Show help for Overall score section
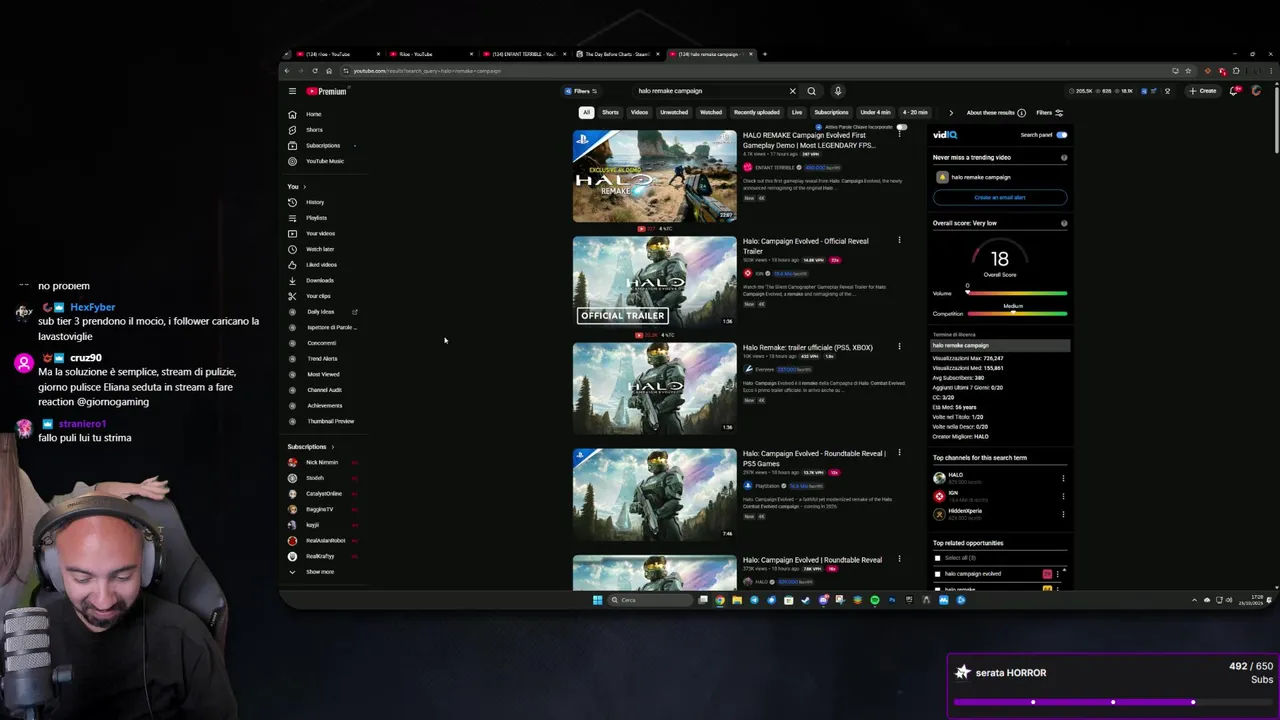1280x720 pixels. pyautogui.click(x=1064, y=223)
